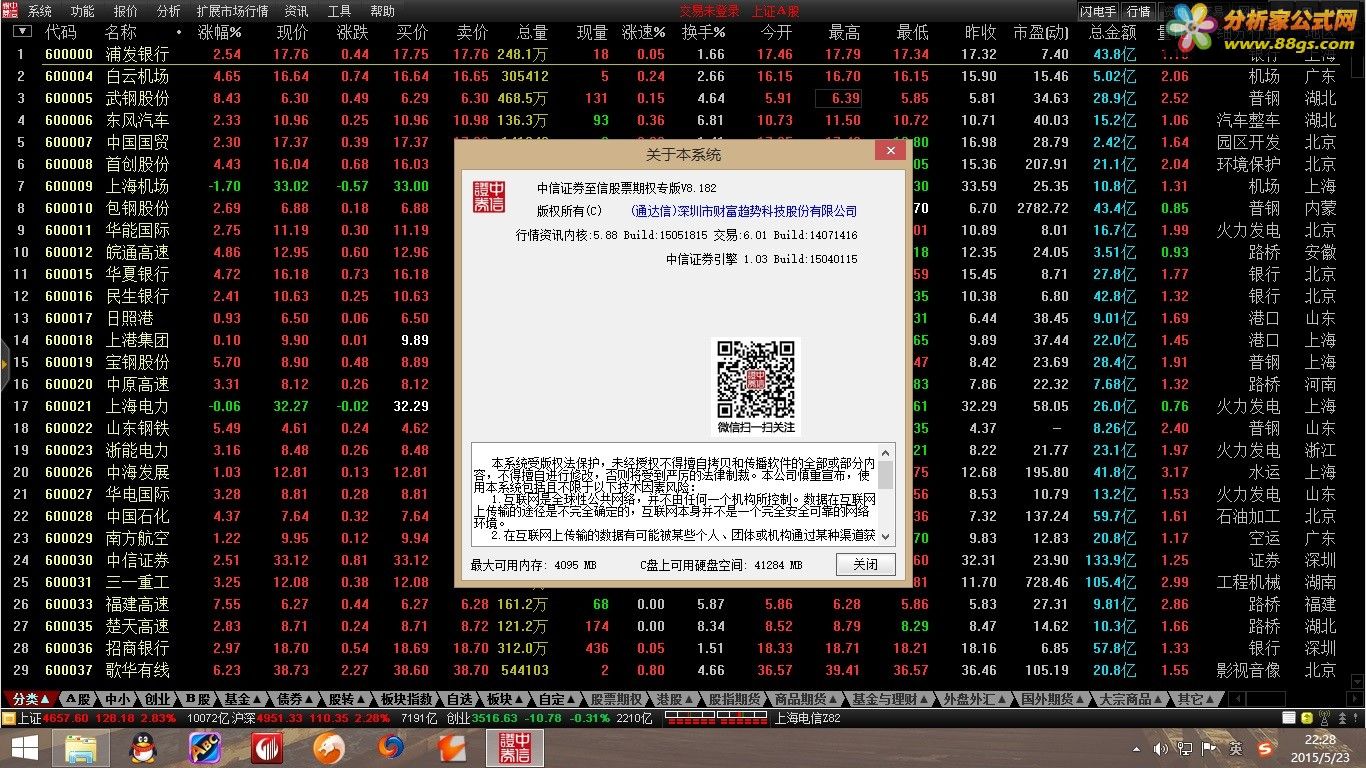Click the volume speaker tray icon
1366x768 pixels.
click(1162, 748)
